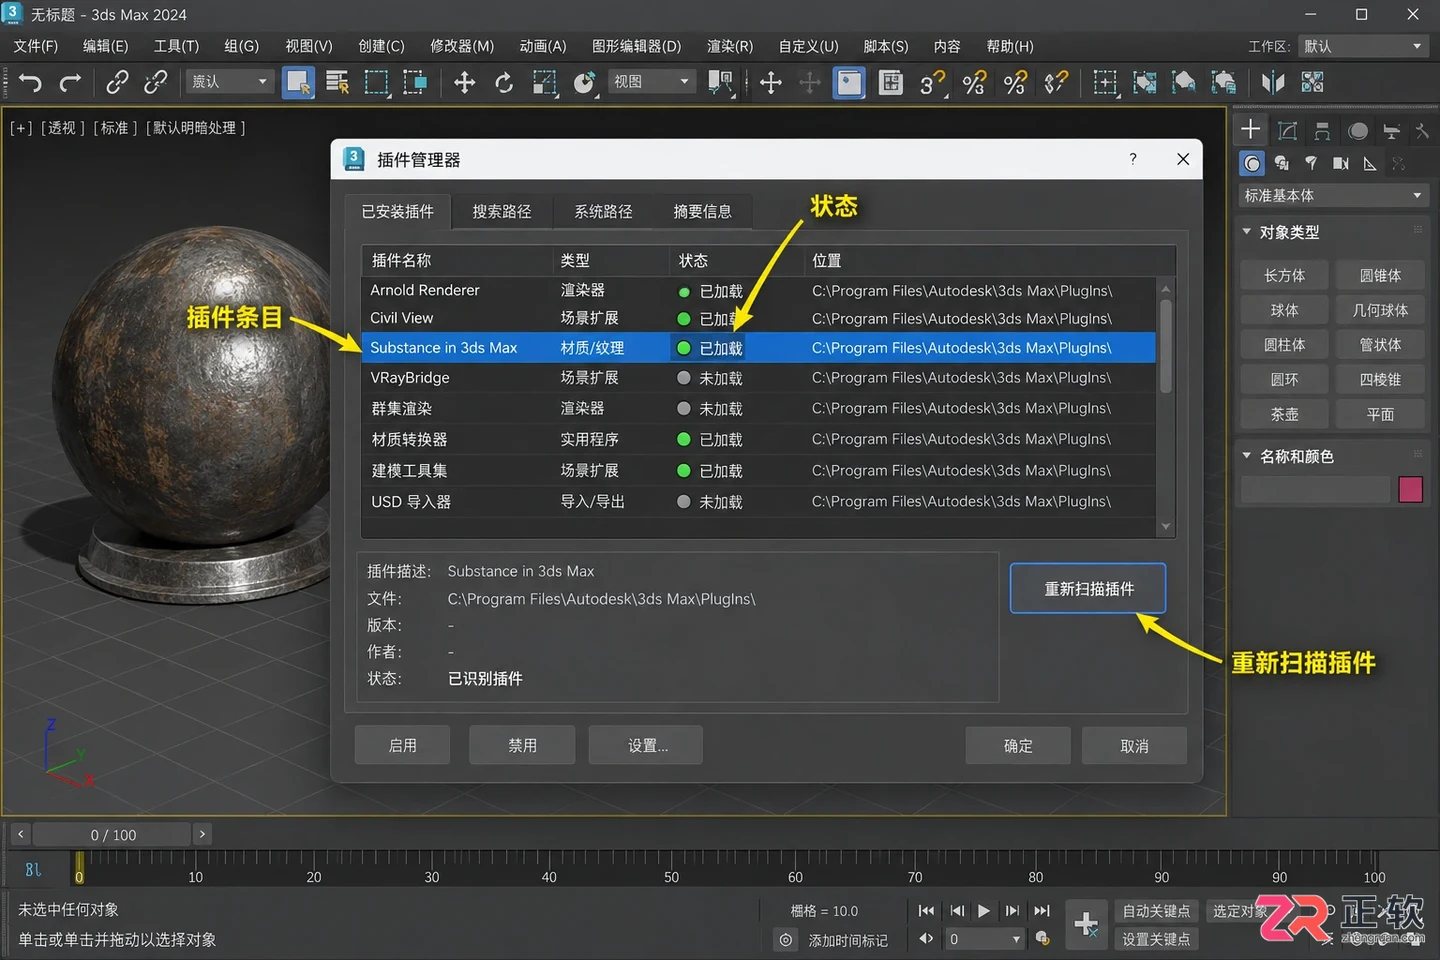Select the Link objects tool
Viewport: 1440px width, 960px height.
117,83
